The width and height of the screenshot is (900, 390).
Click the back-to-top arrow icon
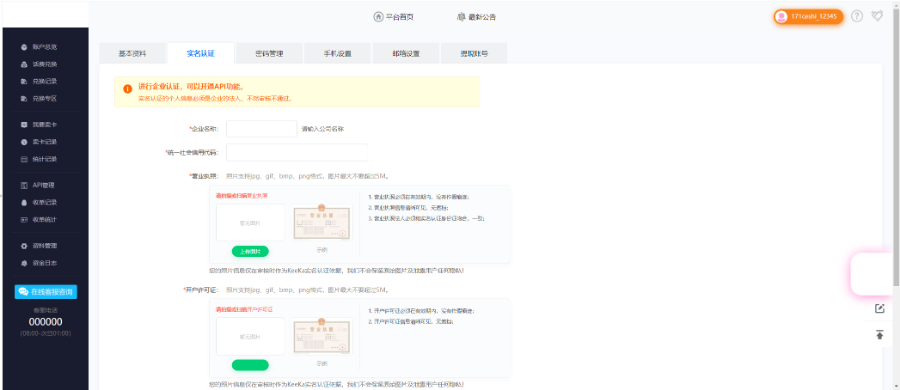tap(879, 334)
